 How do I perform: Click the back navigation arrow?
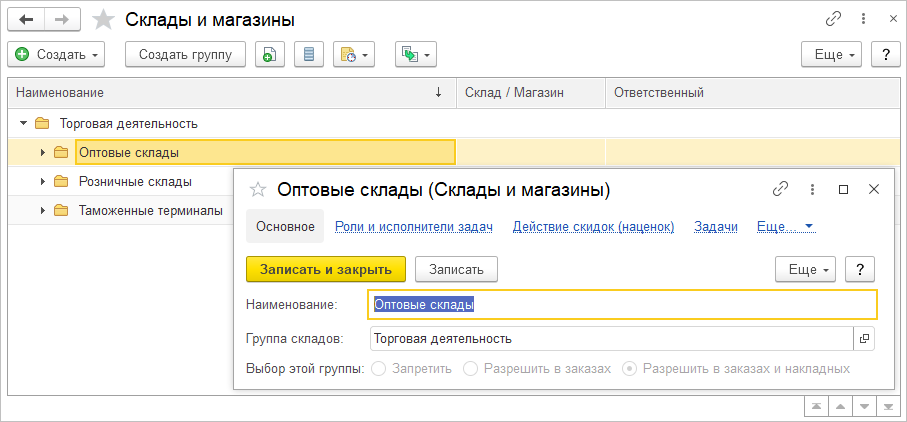point(26,19)
